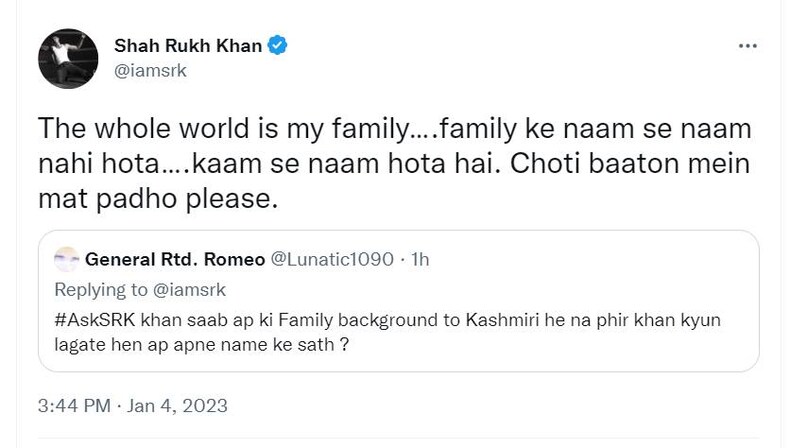807x448 pixels.
Task: Click the Jan 4, 2023 date
Action: [181, 406]
